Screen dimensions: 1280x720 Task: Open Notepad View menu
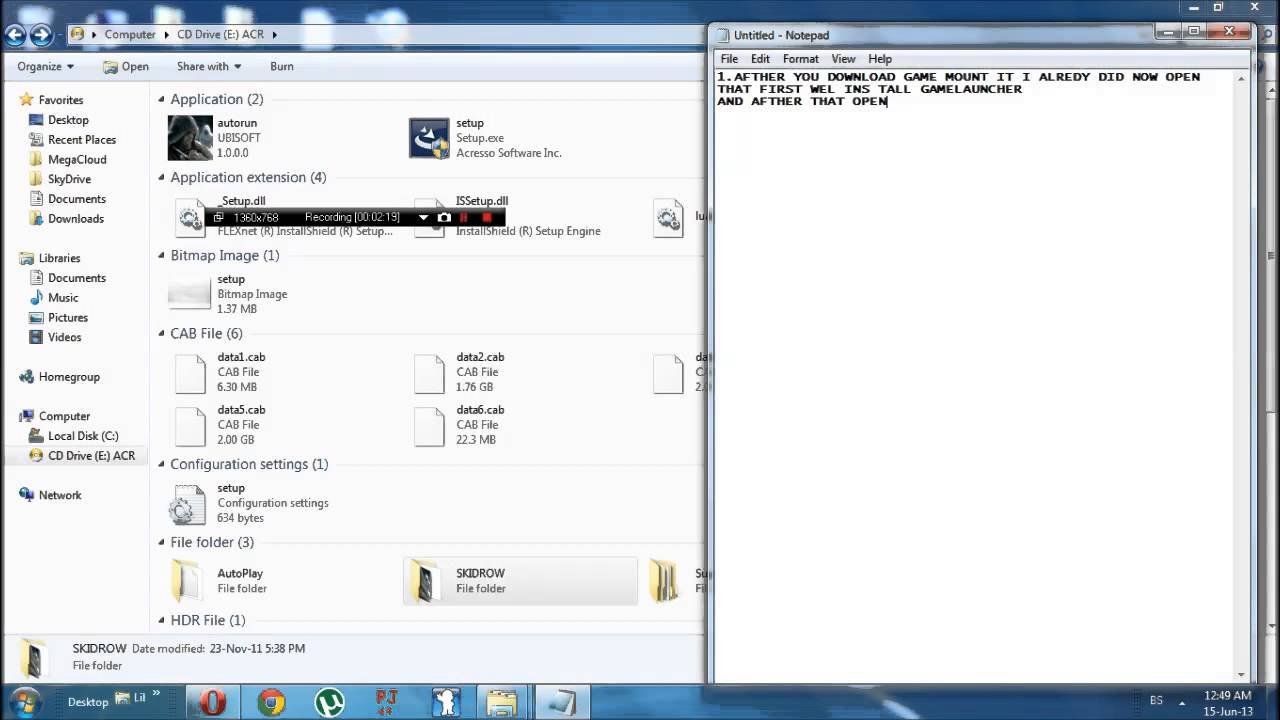843,59
